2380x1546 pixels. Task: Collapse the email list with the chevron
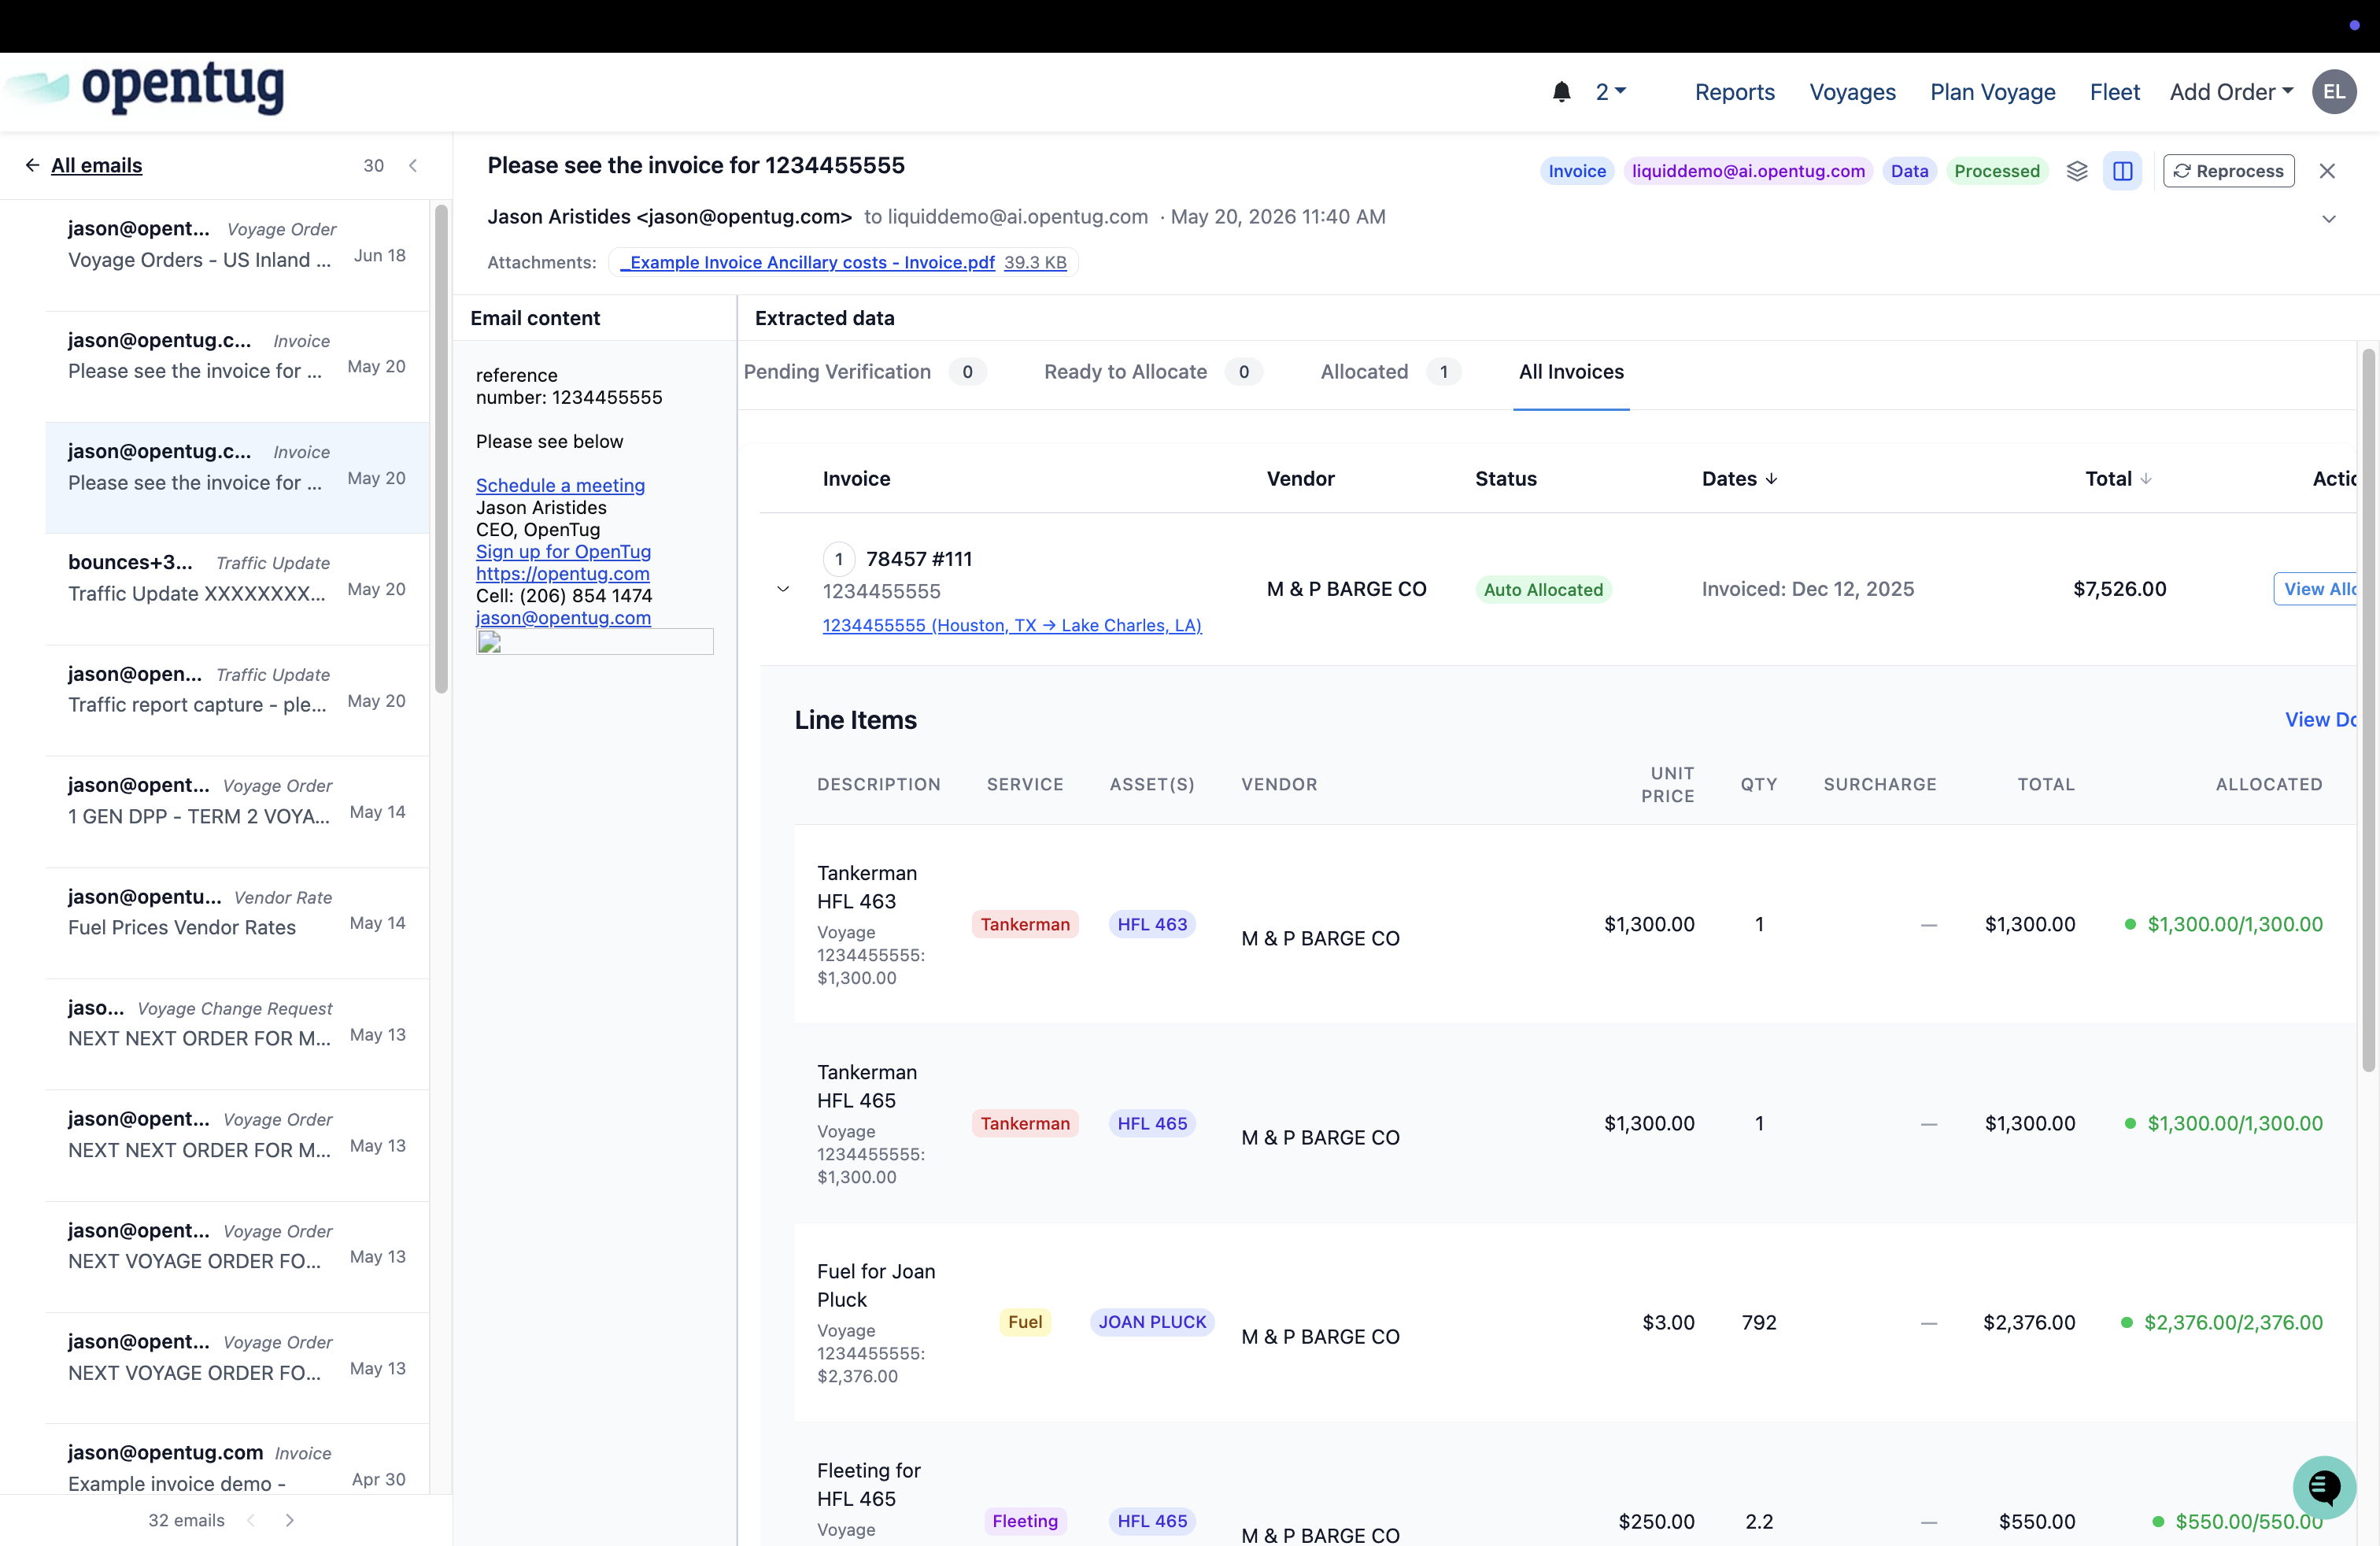coord(413,165)
